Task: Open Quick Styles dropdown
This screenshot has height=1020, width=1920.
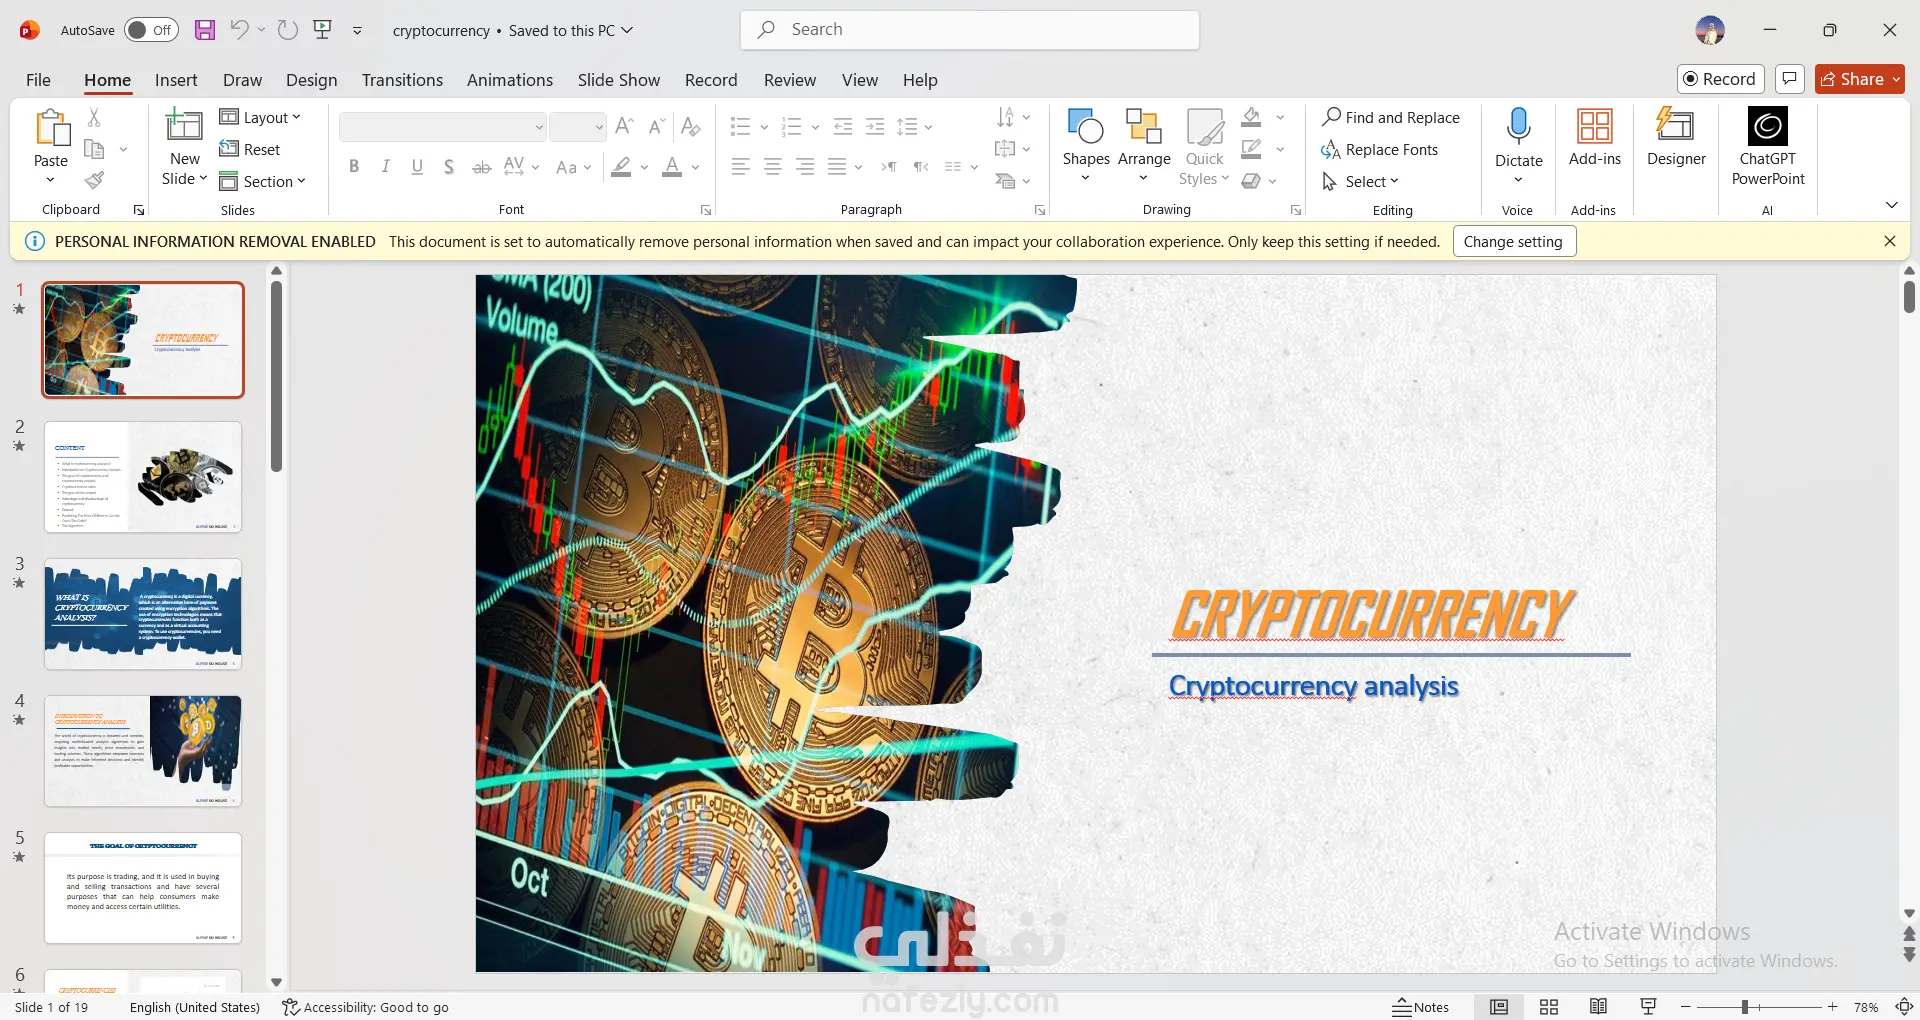Action: tap(1205, 147)
